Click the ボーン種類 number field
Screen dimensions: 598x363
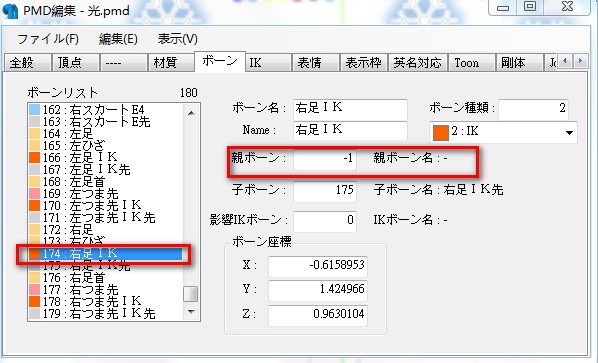[x=533, y=109]
